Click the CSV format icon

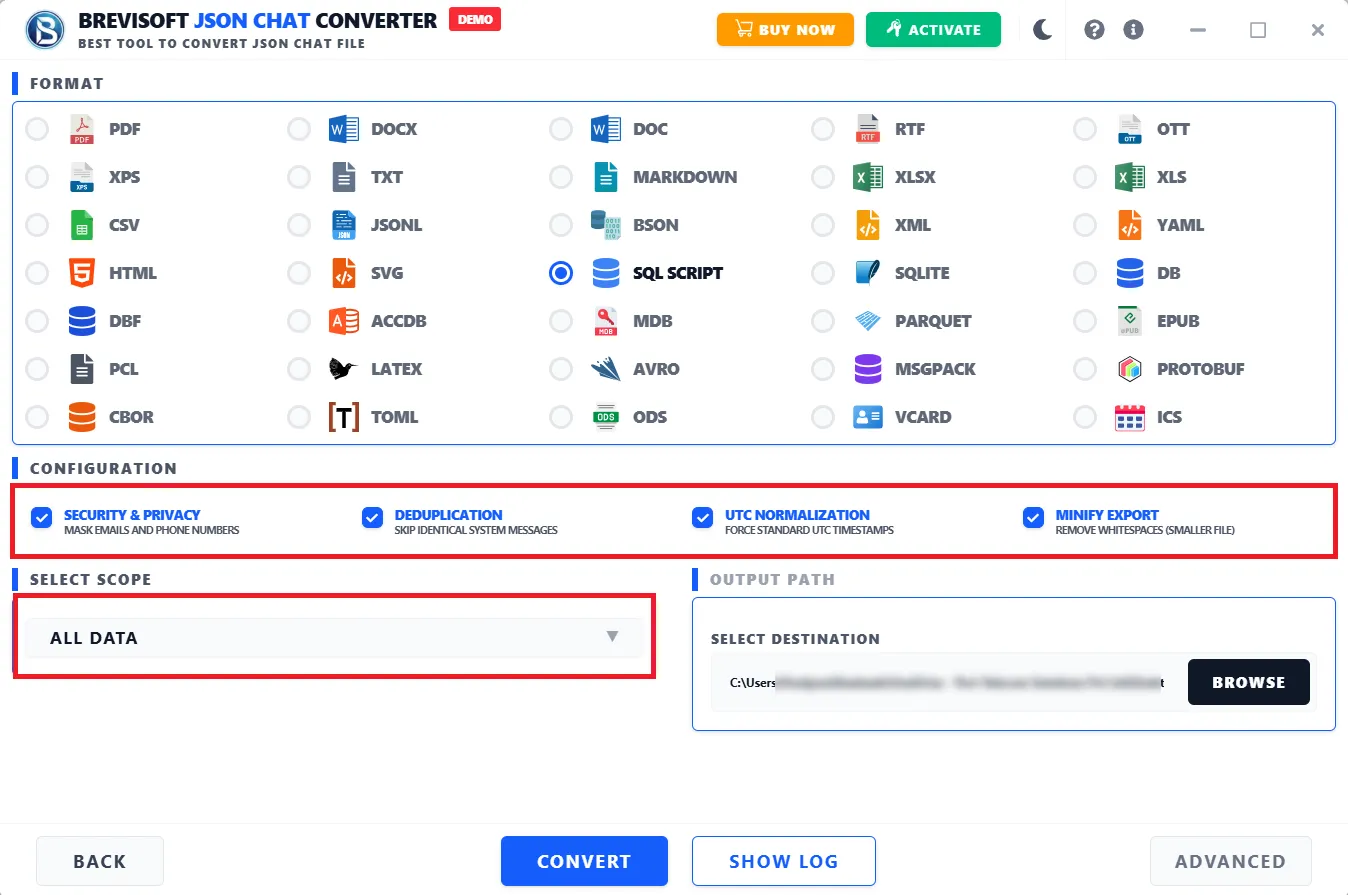pyautogui.click(x=82, y=225)
